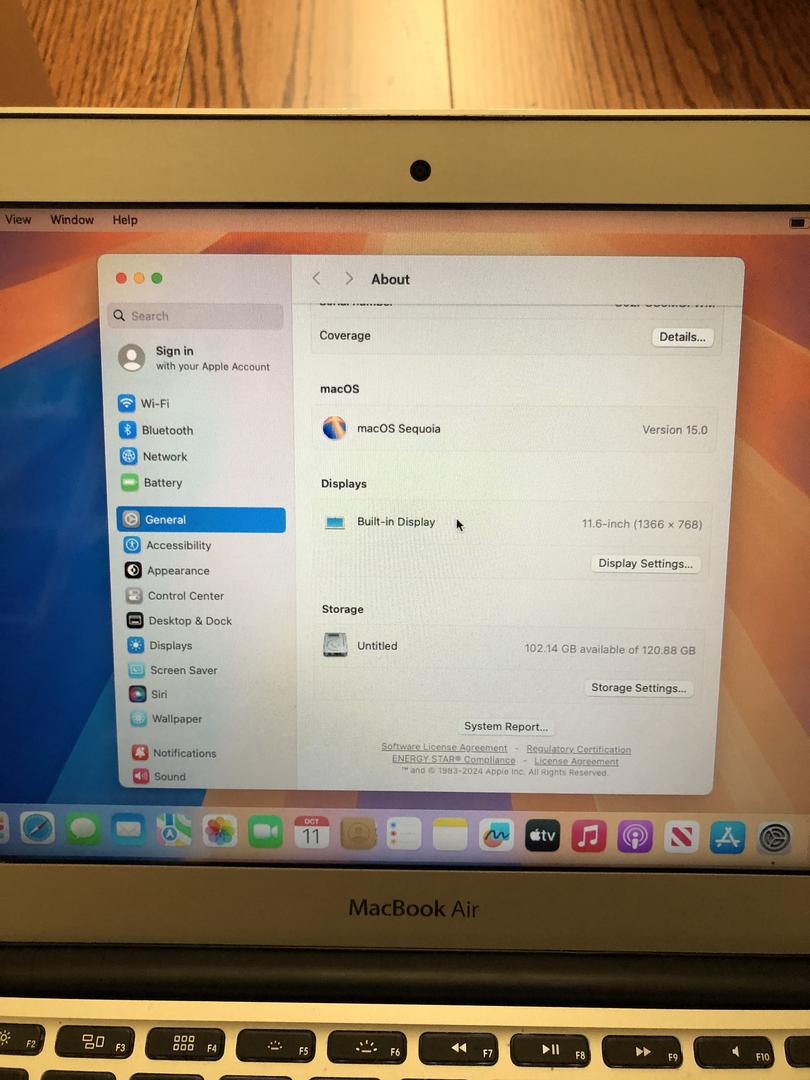
Task: Go forward with the right chevron
Action: [349, 278]
